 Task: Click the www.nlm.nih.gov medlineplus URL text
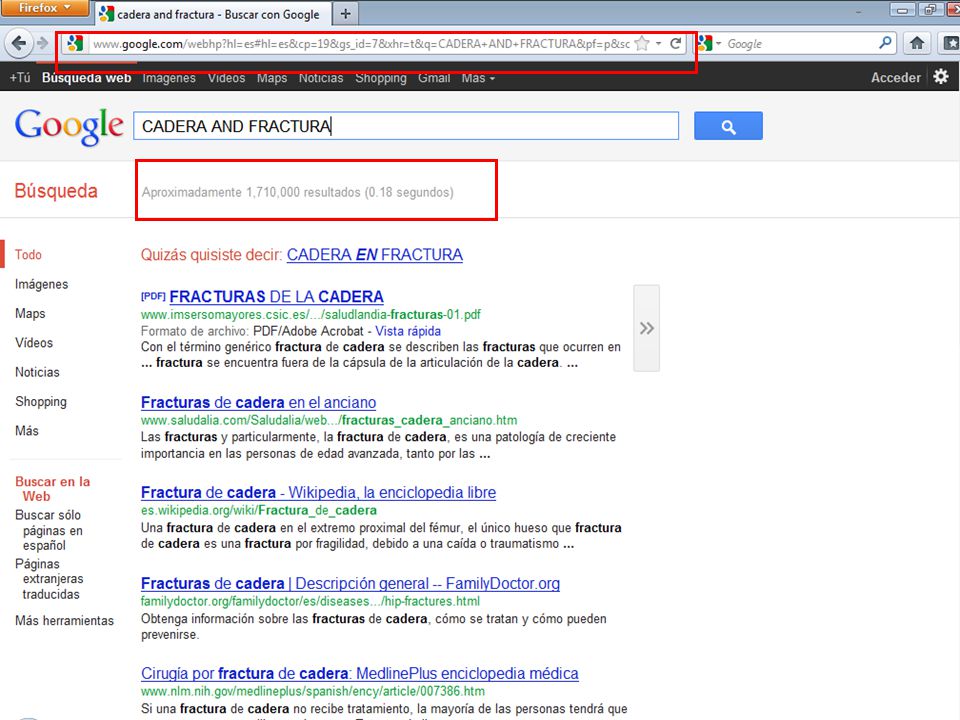tap(312, 691)
